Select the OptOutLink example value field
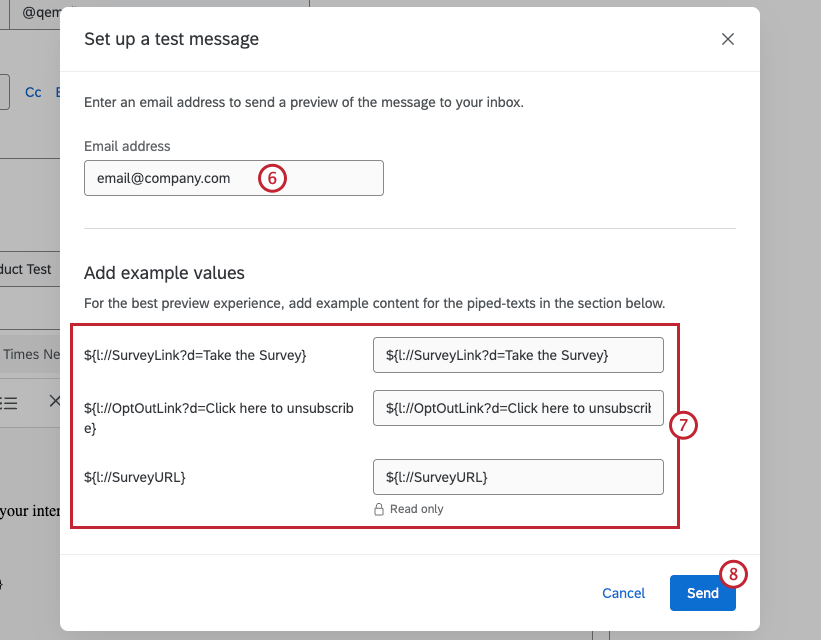 click(x=518, y=408)
